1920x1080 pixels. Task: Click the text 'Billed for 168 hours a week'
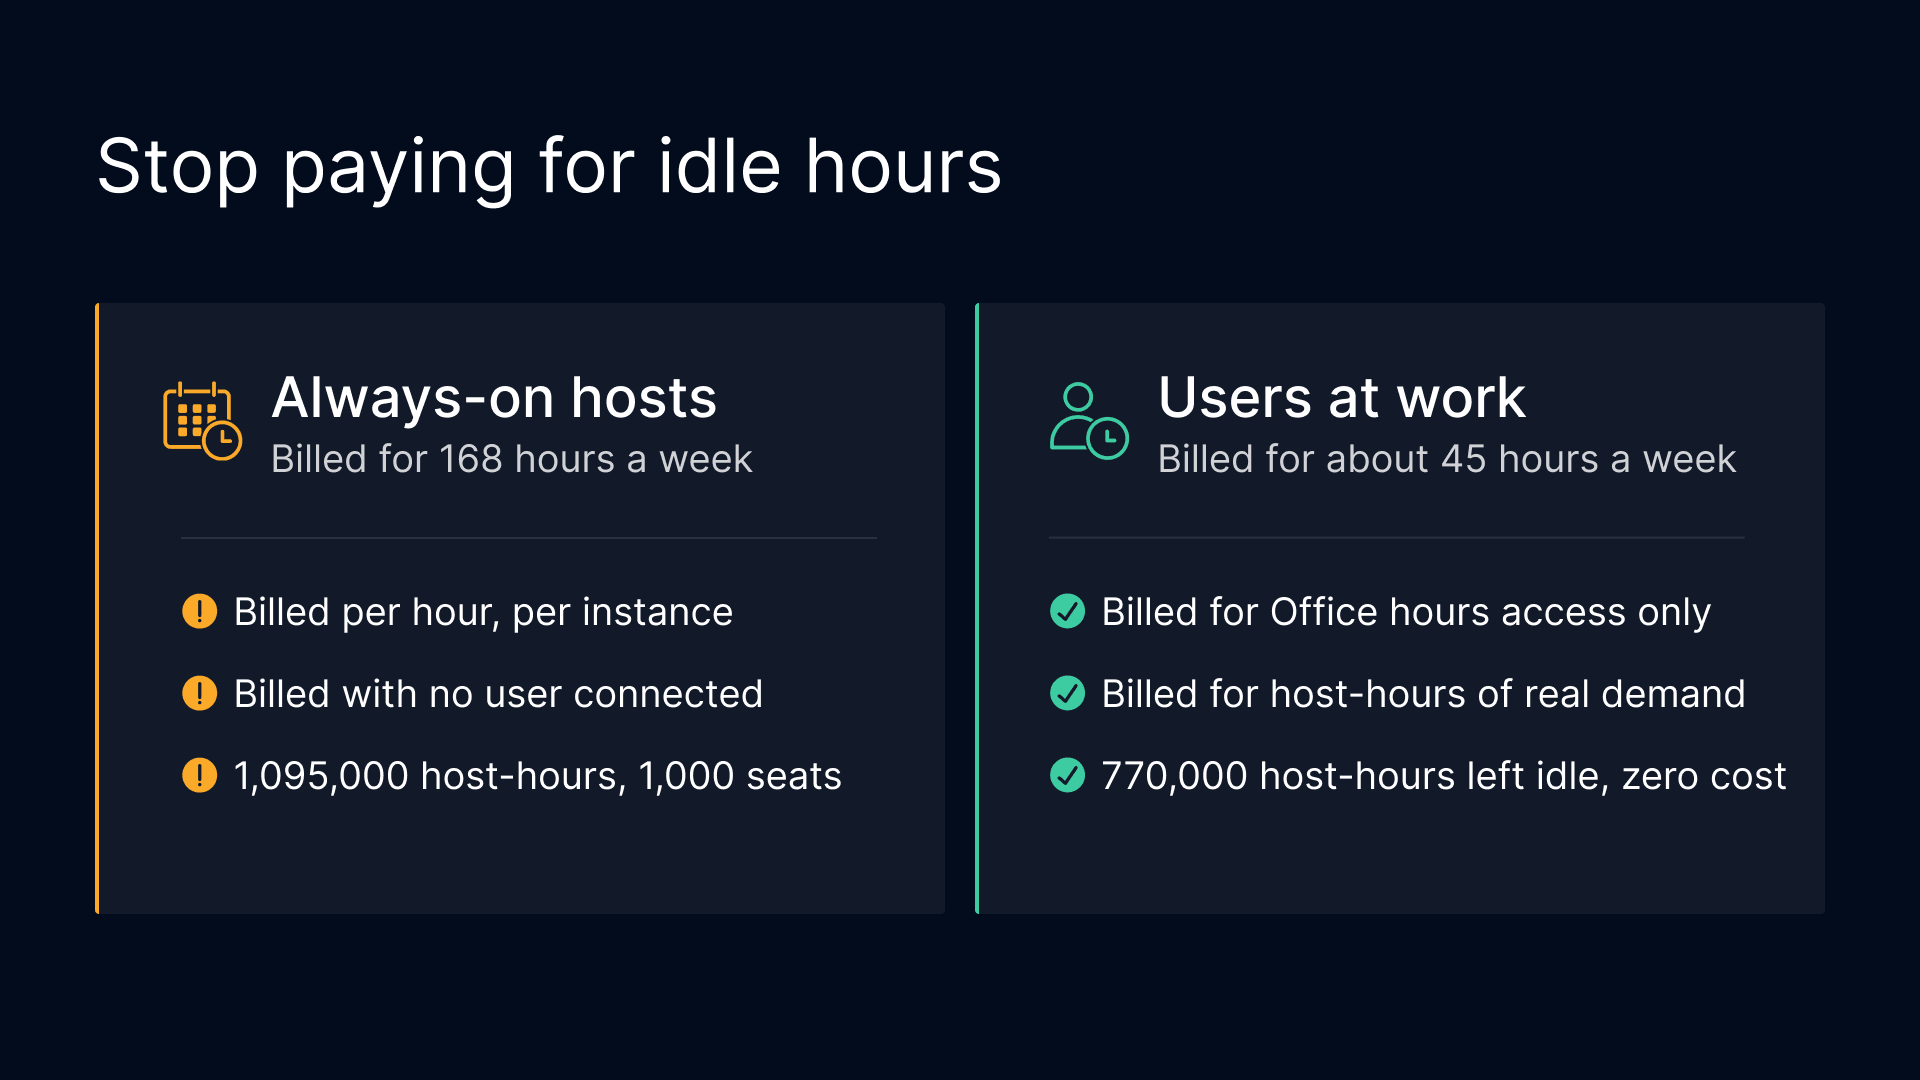[x=511, y=459]
